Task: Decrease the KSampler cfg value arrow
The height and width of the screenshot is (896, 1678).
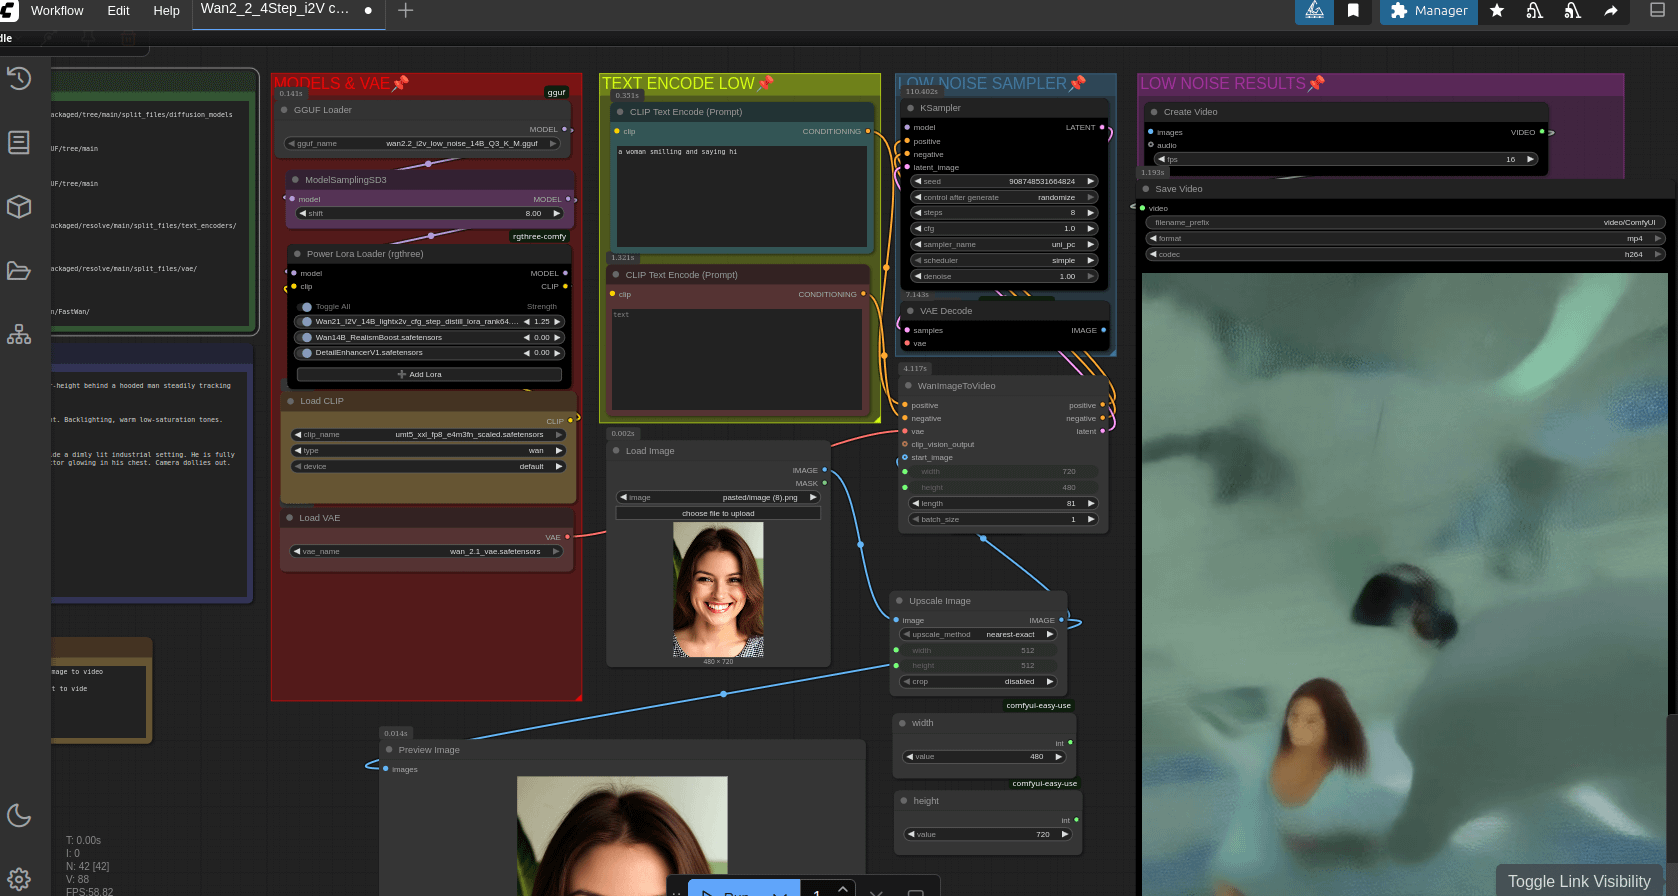Action: point(917,229)
